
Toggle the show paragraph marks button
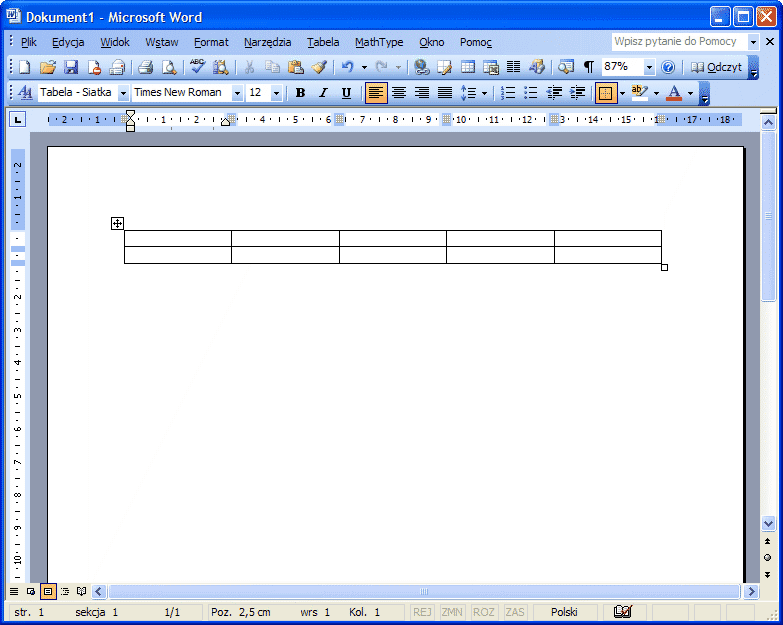[589, 67]
